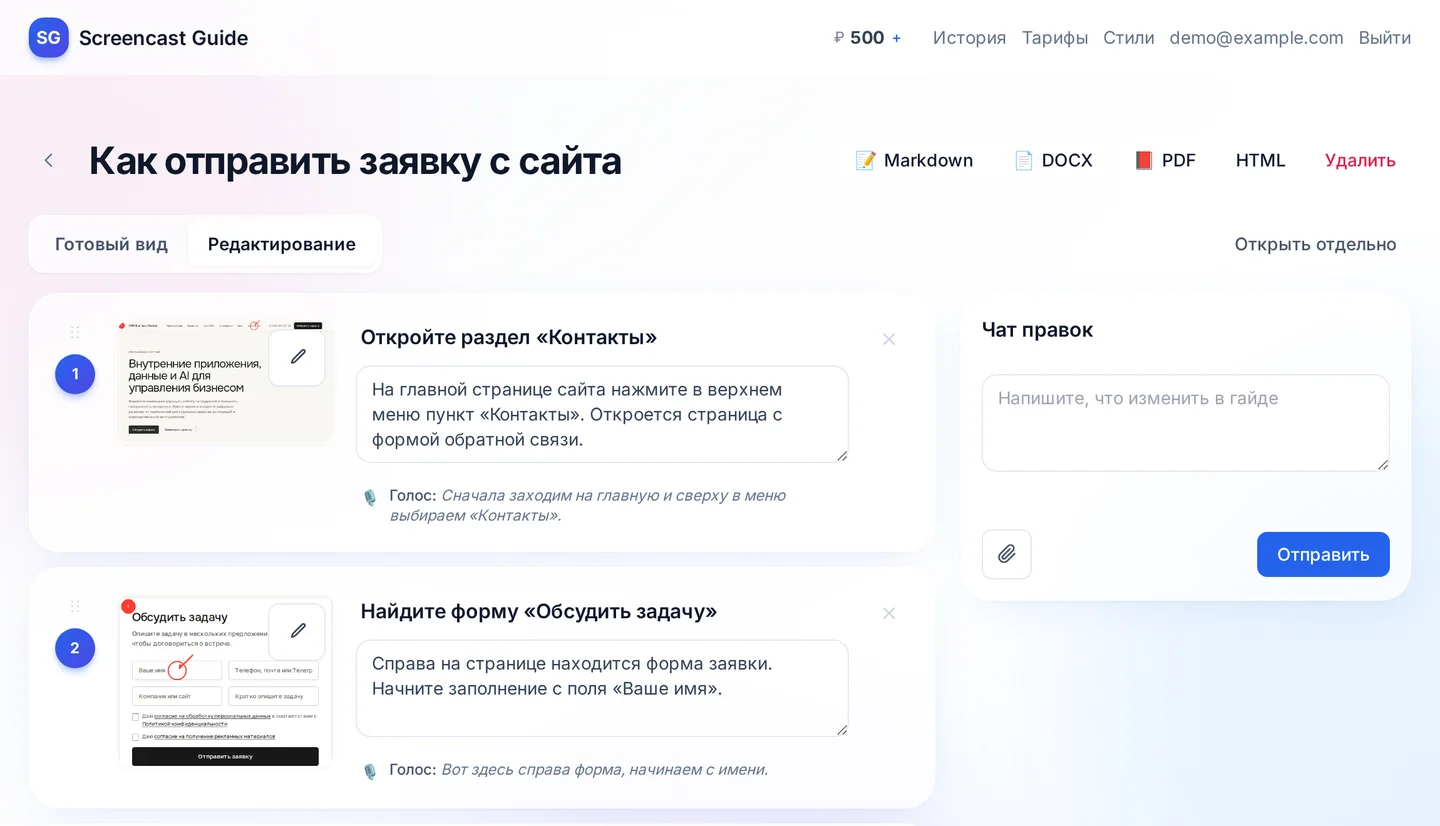Edit screenshot of step 1 with pencil
The width and height of the screenshot is (1440, 826).
(297, 357)
